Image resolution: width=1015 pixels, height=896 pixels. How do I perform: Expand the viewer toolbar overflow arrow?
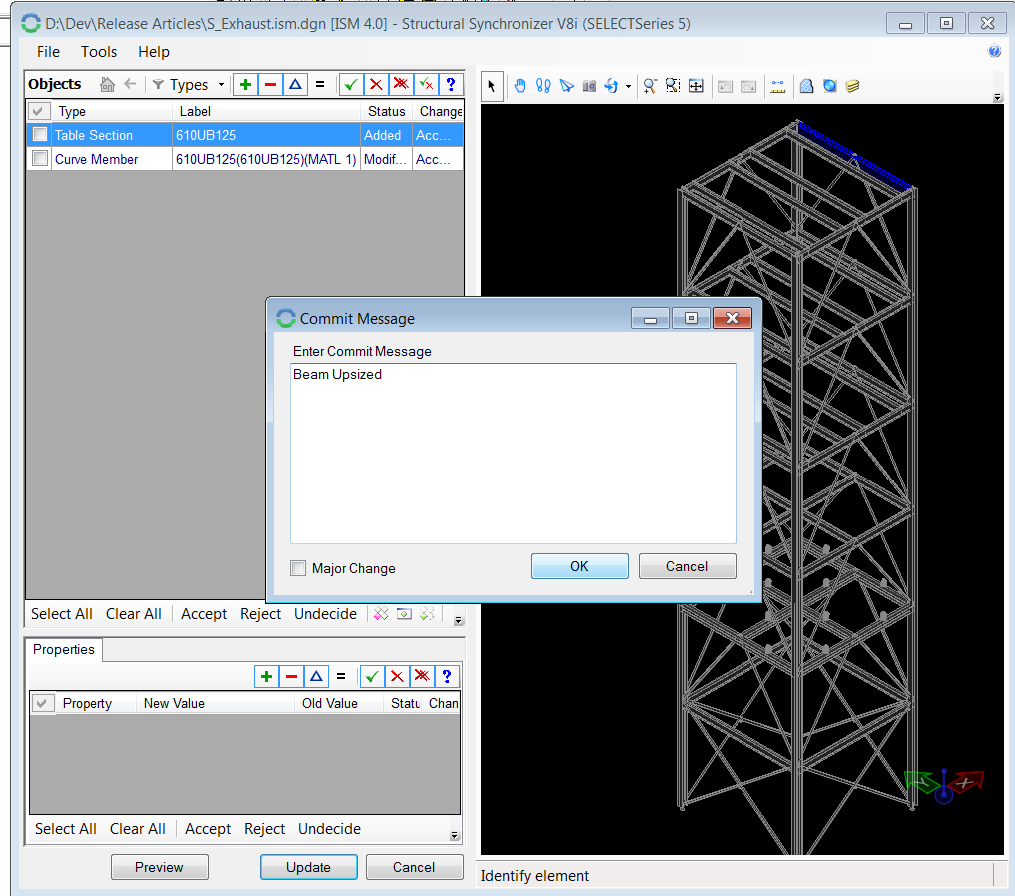click(x=997, y=97)
